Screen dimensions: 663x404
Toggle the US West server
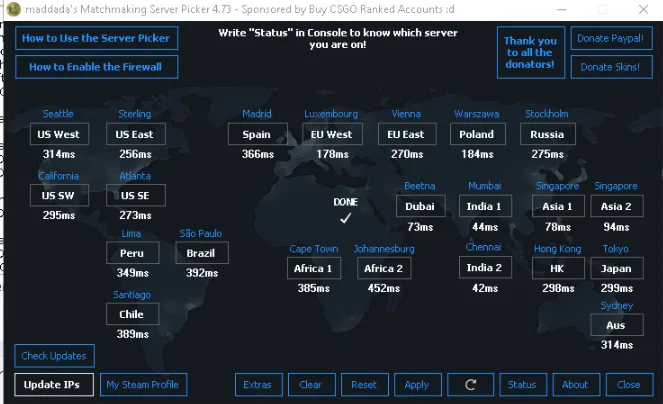click(x=58, y=134)
